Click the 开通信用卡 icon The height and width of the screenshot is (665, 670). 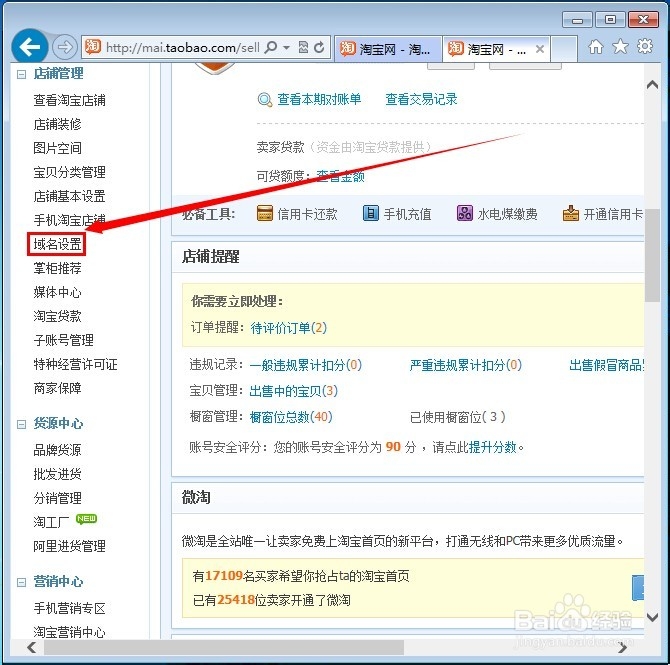571,213
